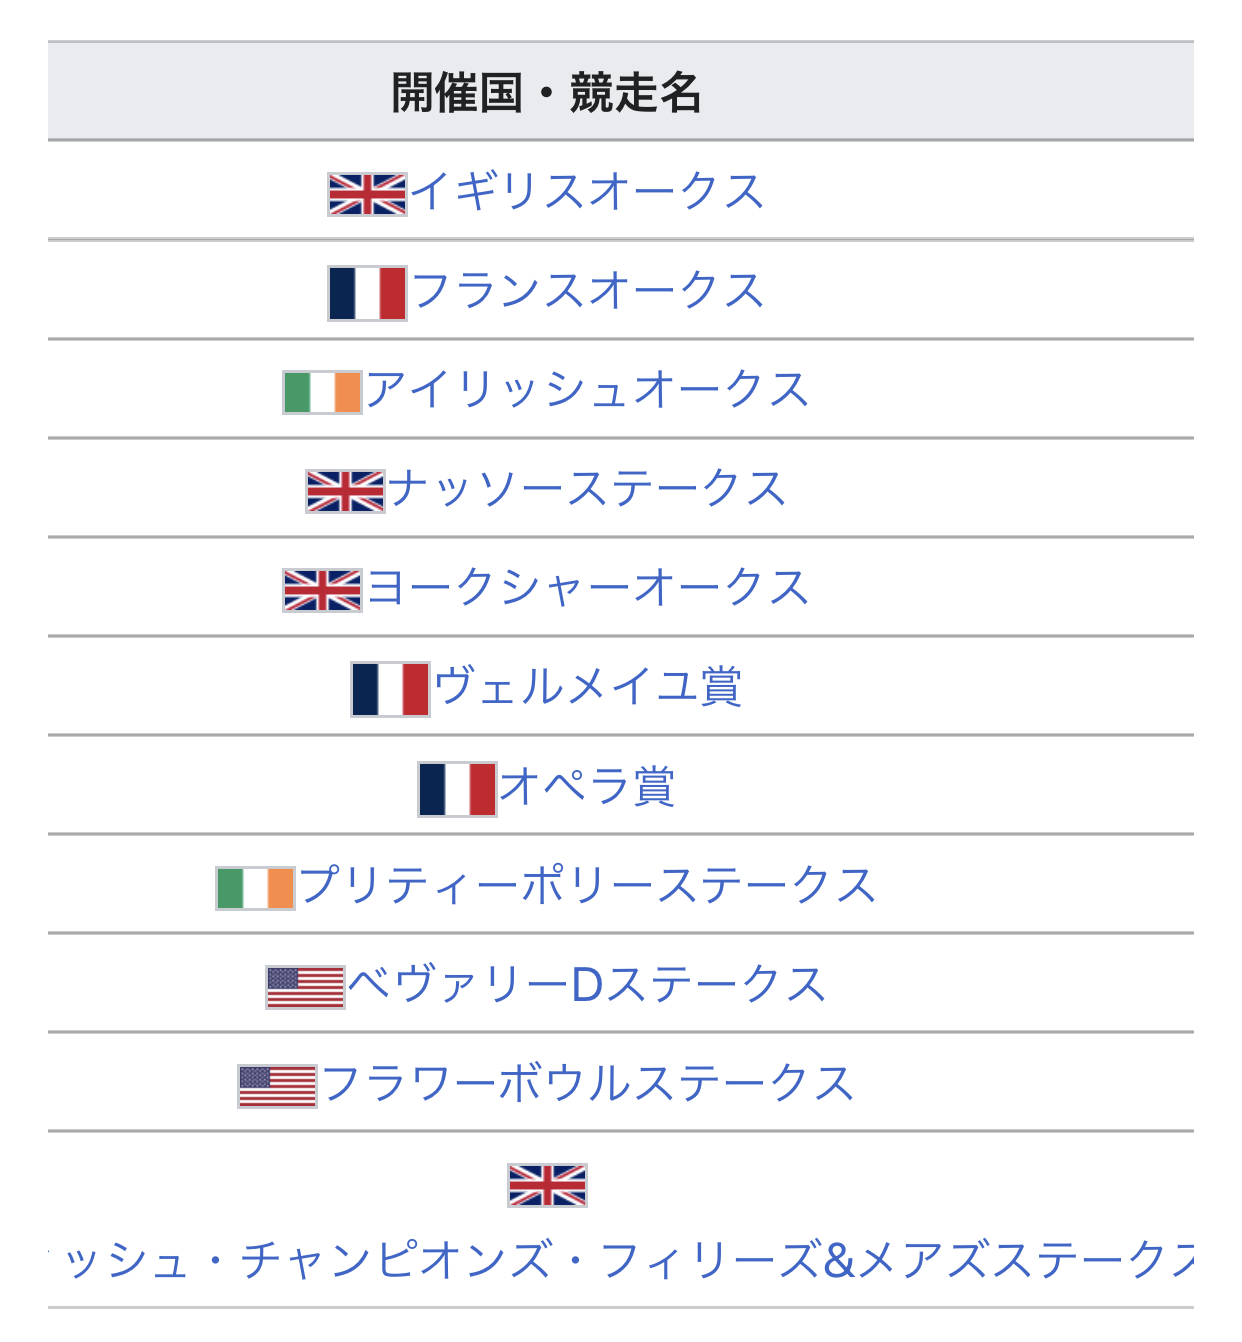Click the French flag beside フランスオークス
This screenshot has height=1342, width=1242.
coord(367,293)
